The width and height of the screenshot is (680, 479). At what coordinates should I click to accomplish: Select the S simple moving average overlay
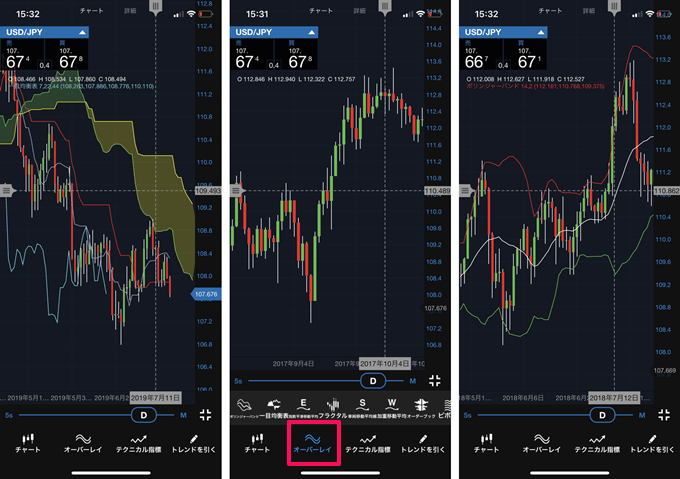click(362, 408)
